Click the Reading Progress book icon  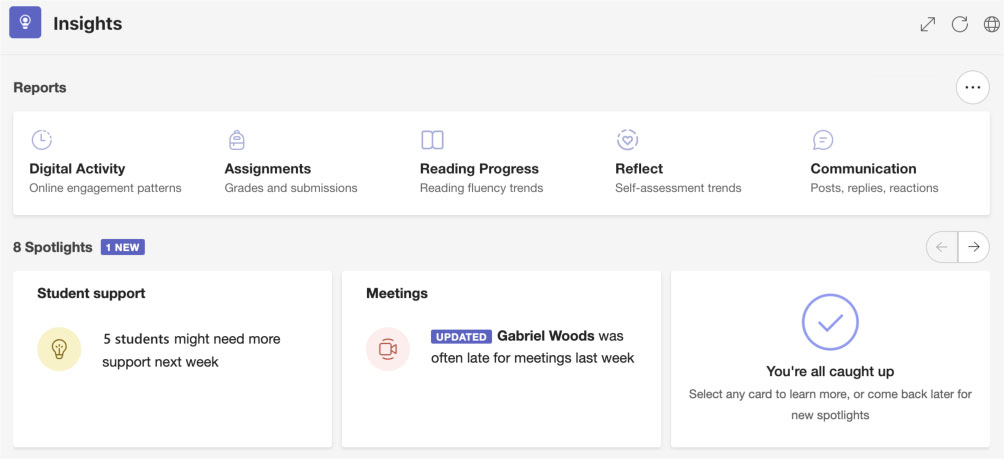pos(432,140)
